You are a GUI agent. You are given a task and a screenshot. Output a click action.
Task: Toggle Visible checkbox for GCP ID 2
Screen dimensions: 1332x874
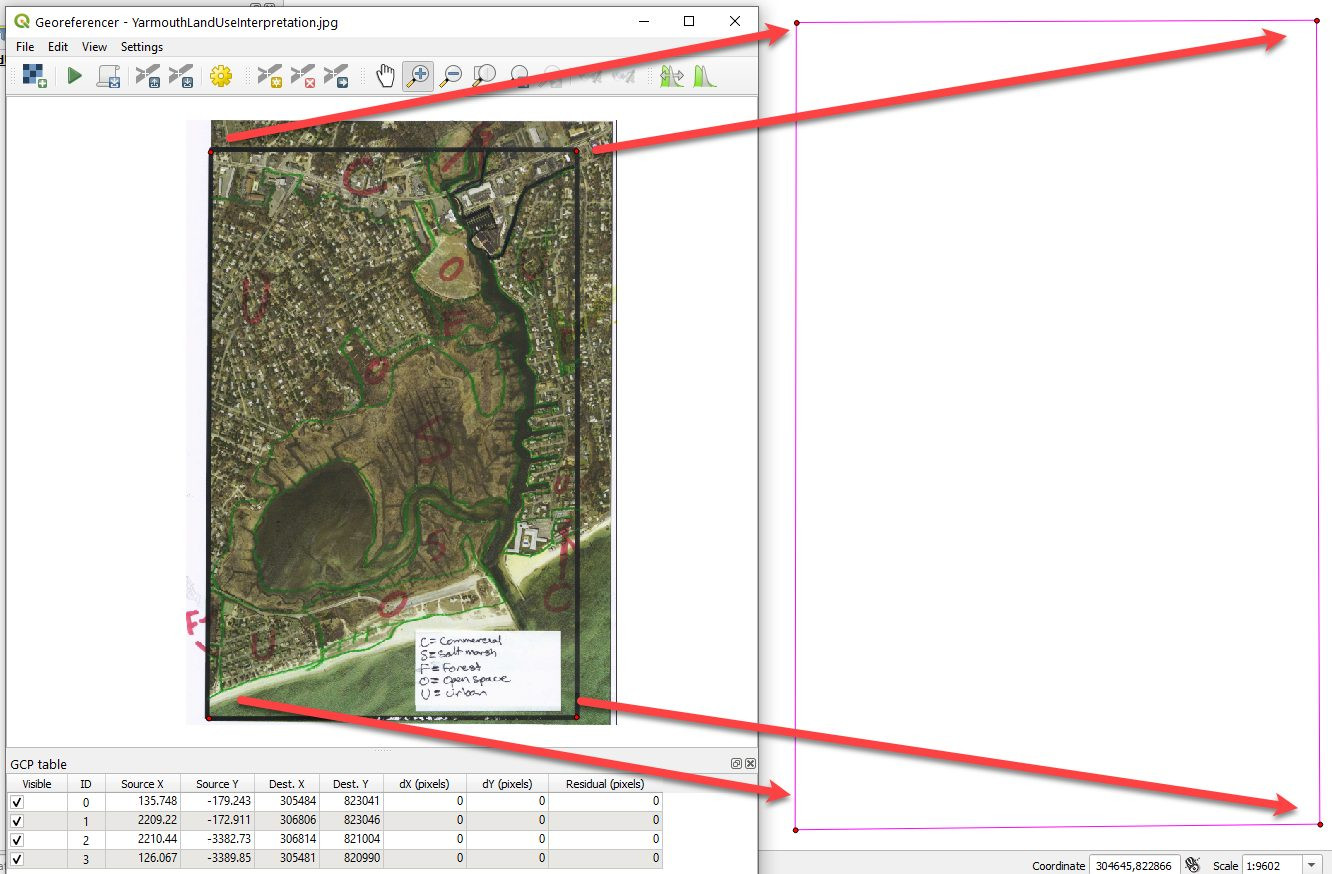(x=17, y=839)
